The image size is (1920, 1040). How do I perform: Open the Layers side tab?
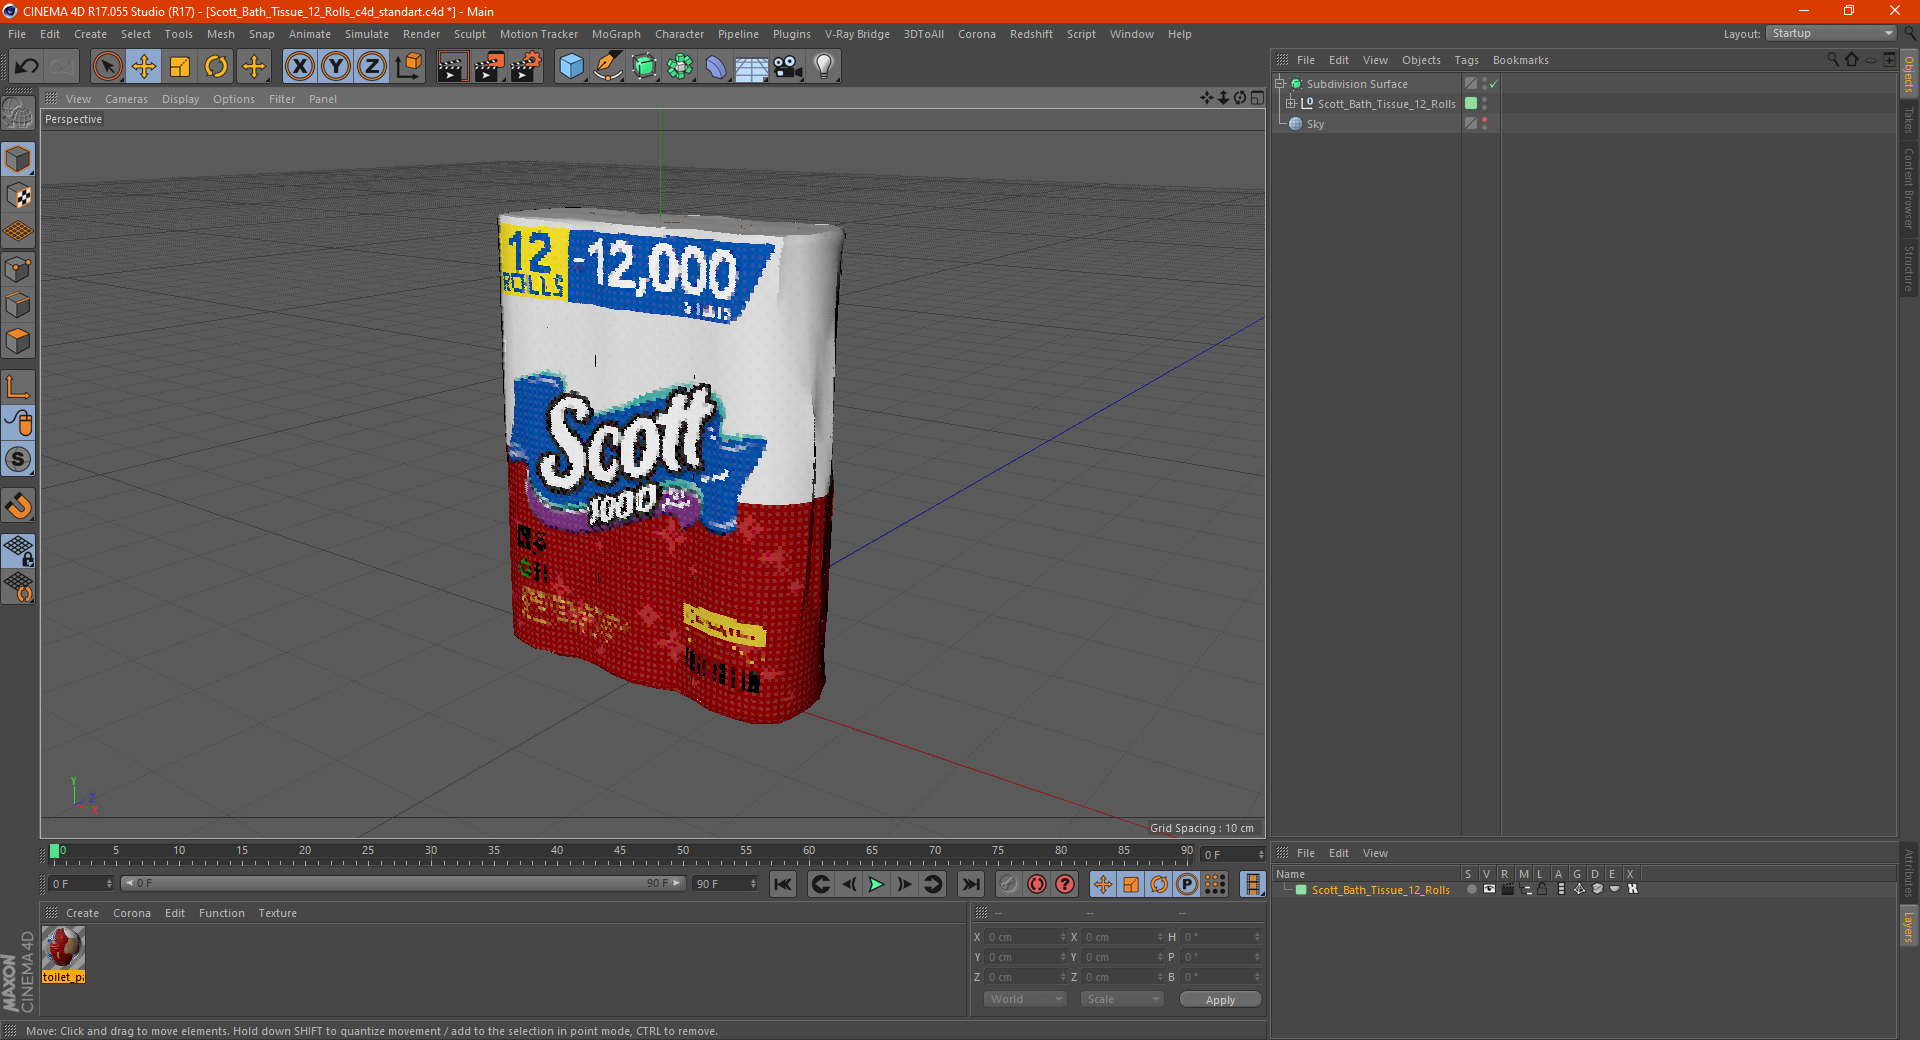[1908, 925]
